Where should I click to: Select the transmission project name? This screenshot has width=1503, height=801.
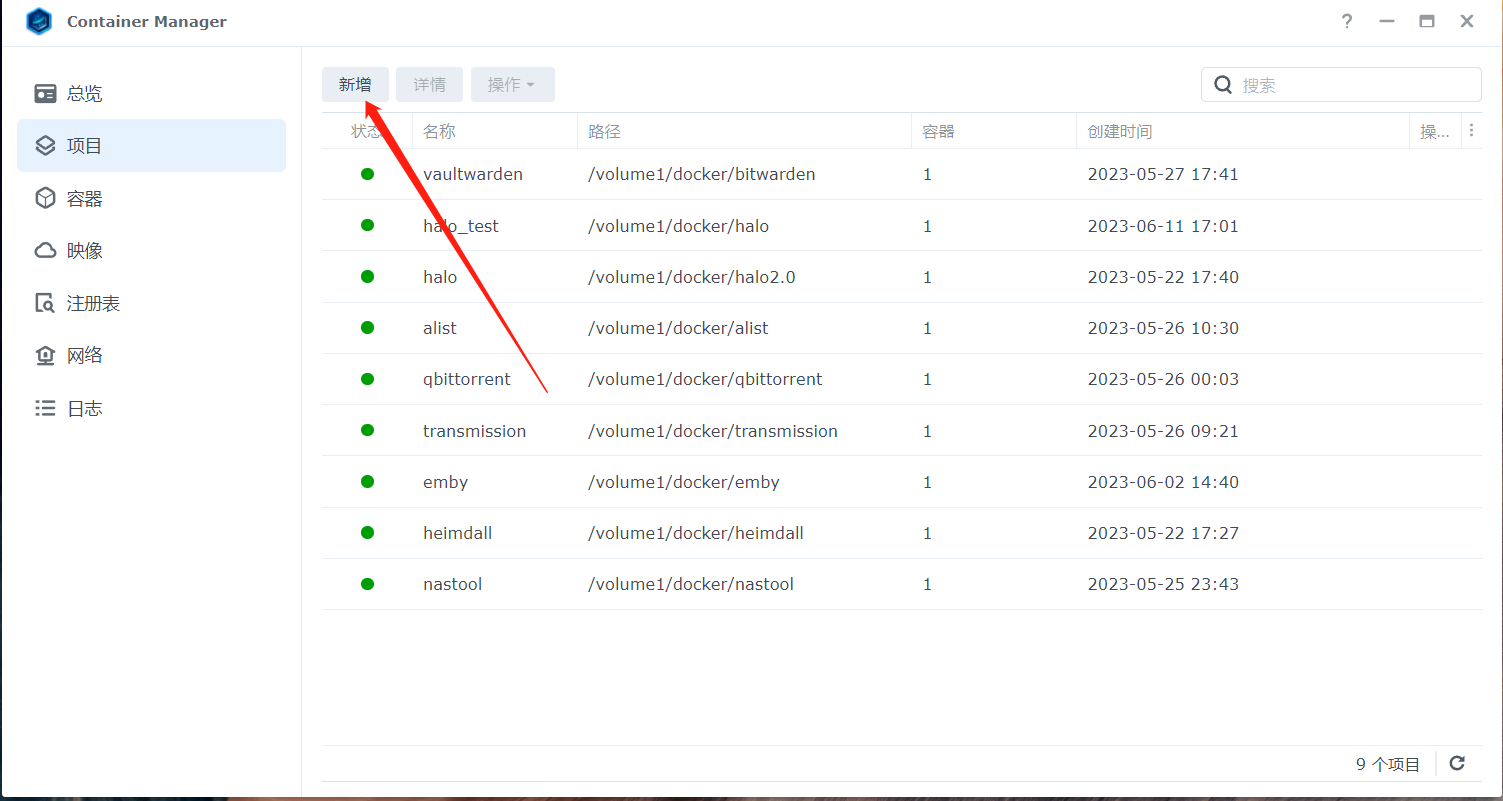pos(475,431)
